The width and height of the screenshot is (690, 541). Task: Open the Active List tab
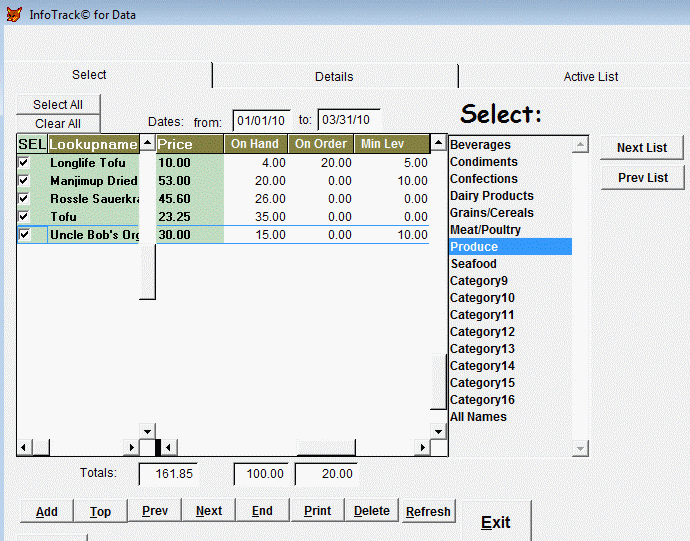[590, 76]
